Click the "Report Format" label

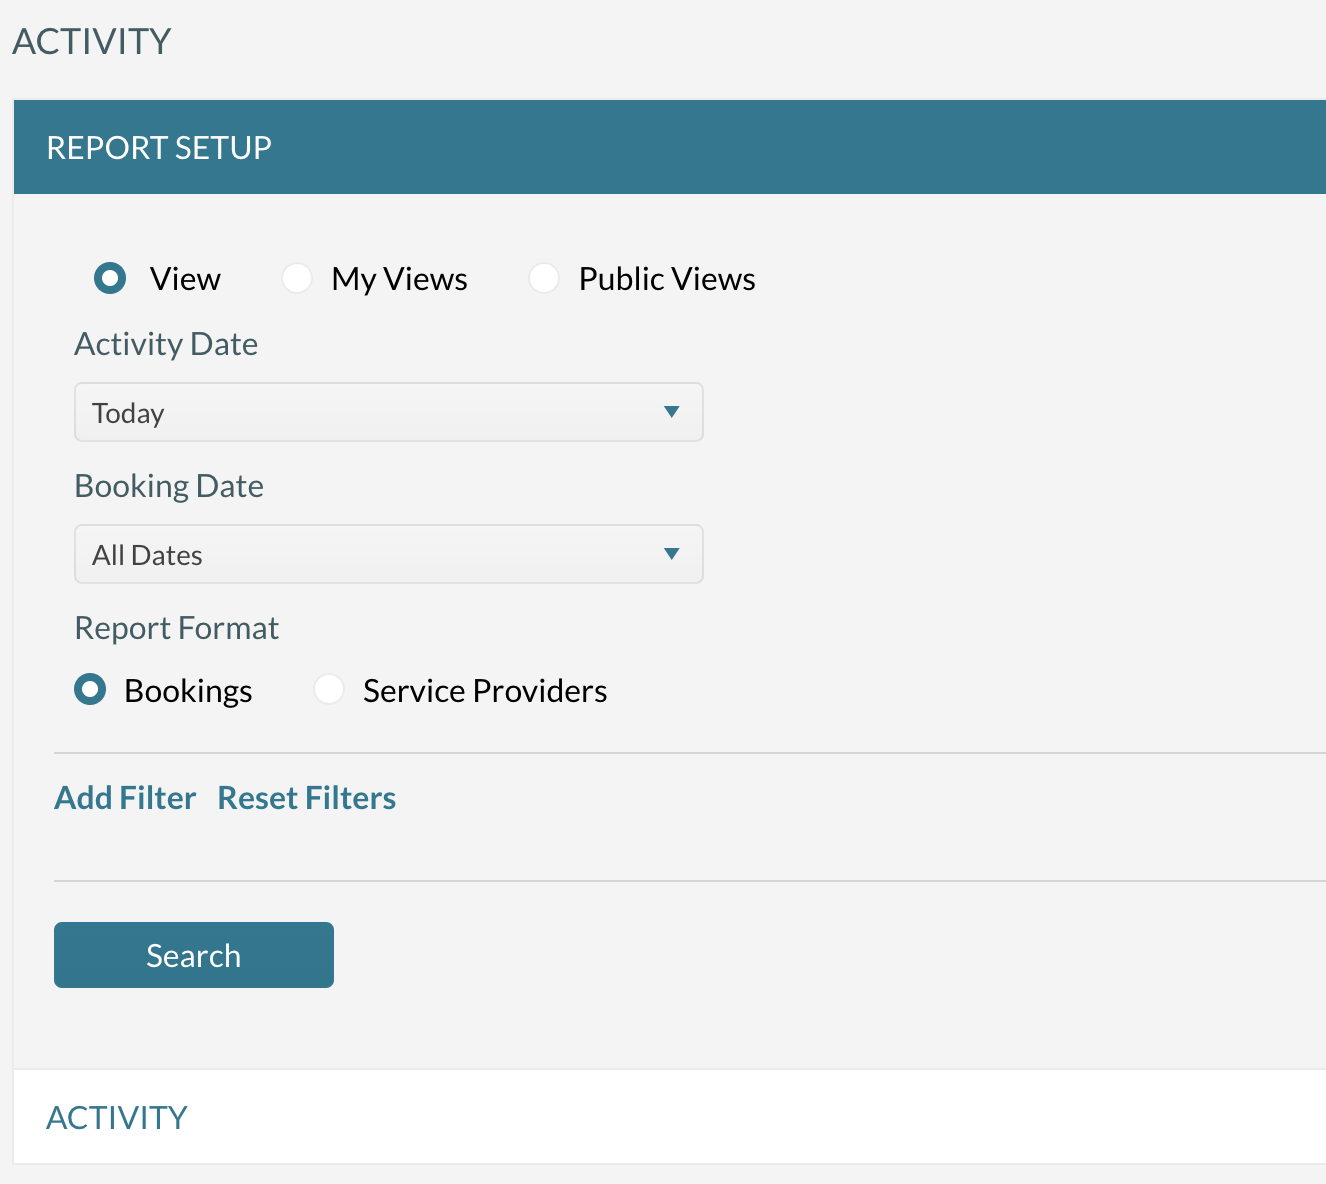[176, 627]
